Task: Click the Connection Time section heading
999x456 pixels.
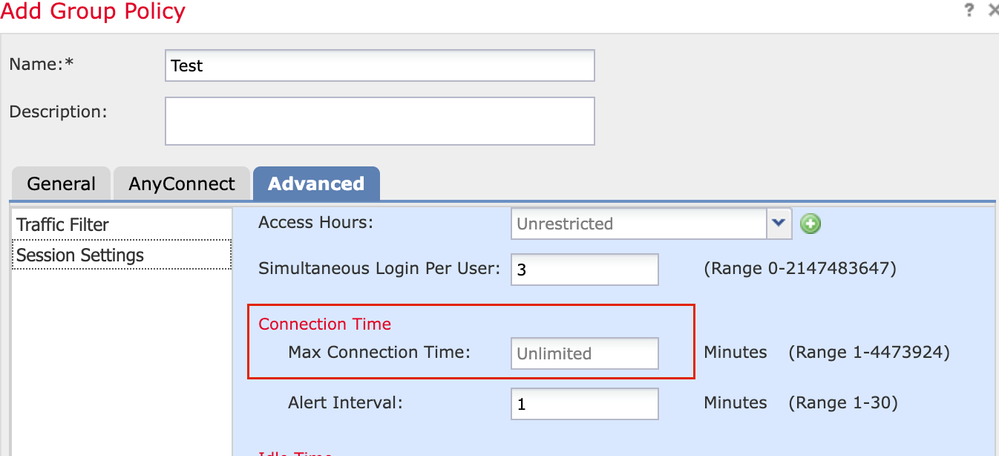Action: (325, 324)
